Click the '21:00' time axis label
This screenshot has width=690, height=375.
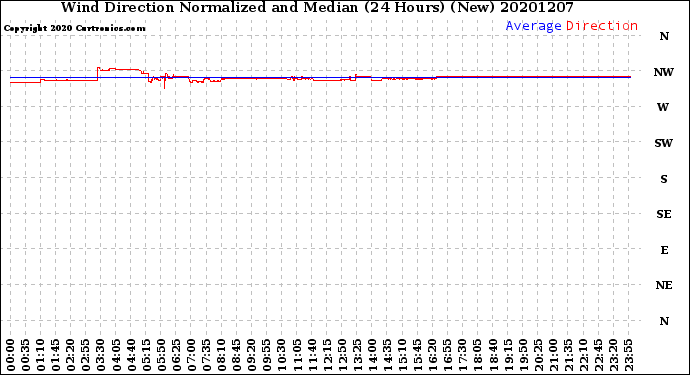click(x=553, y=356)
